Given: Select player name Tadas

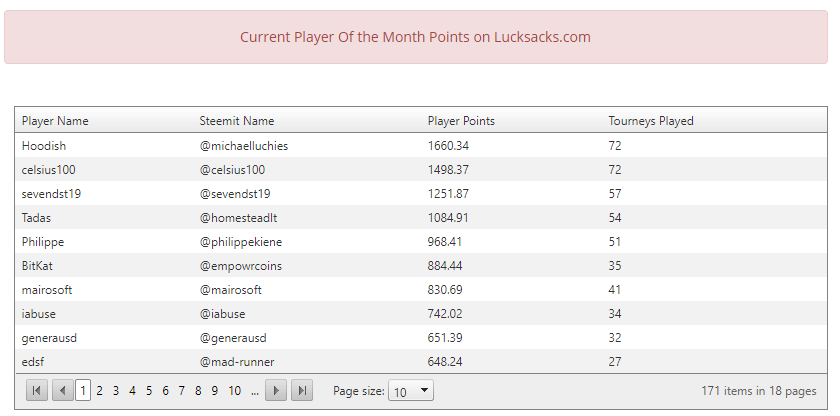Looking at the screenshot, I should (36, 218).
